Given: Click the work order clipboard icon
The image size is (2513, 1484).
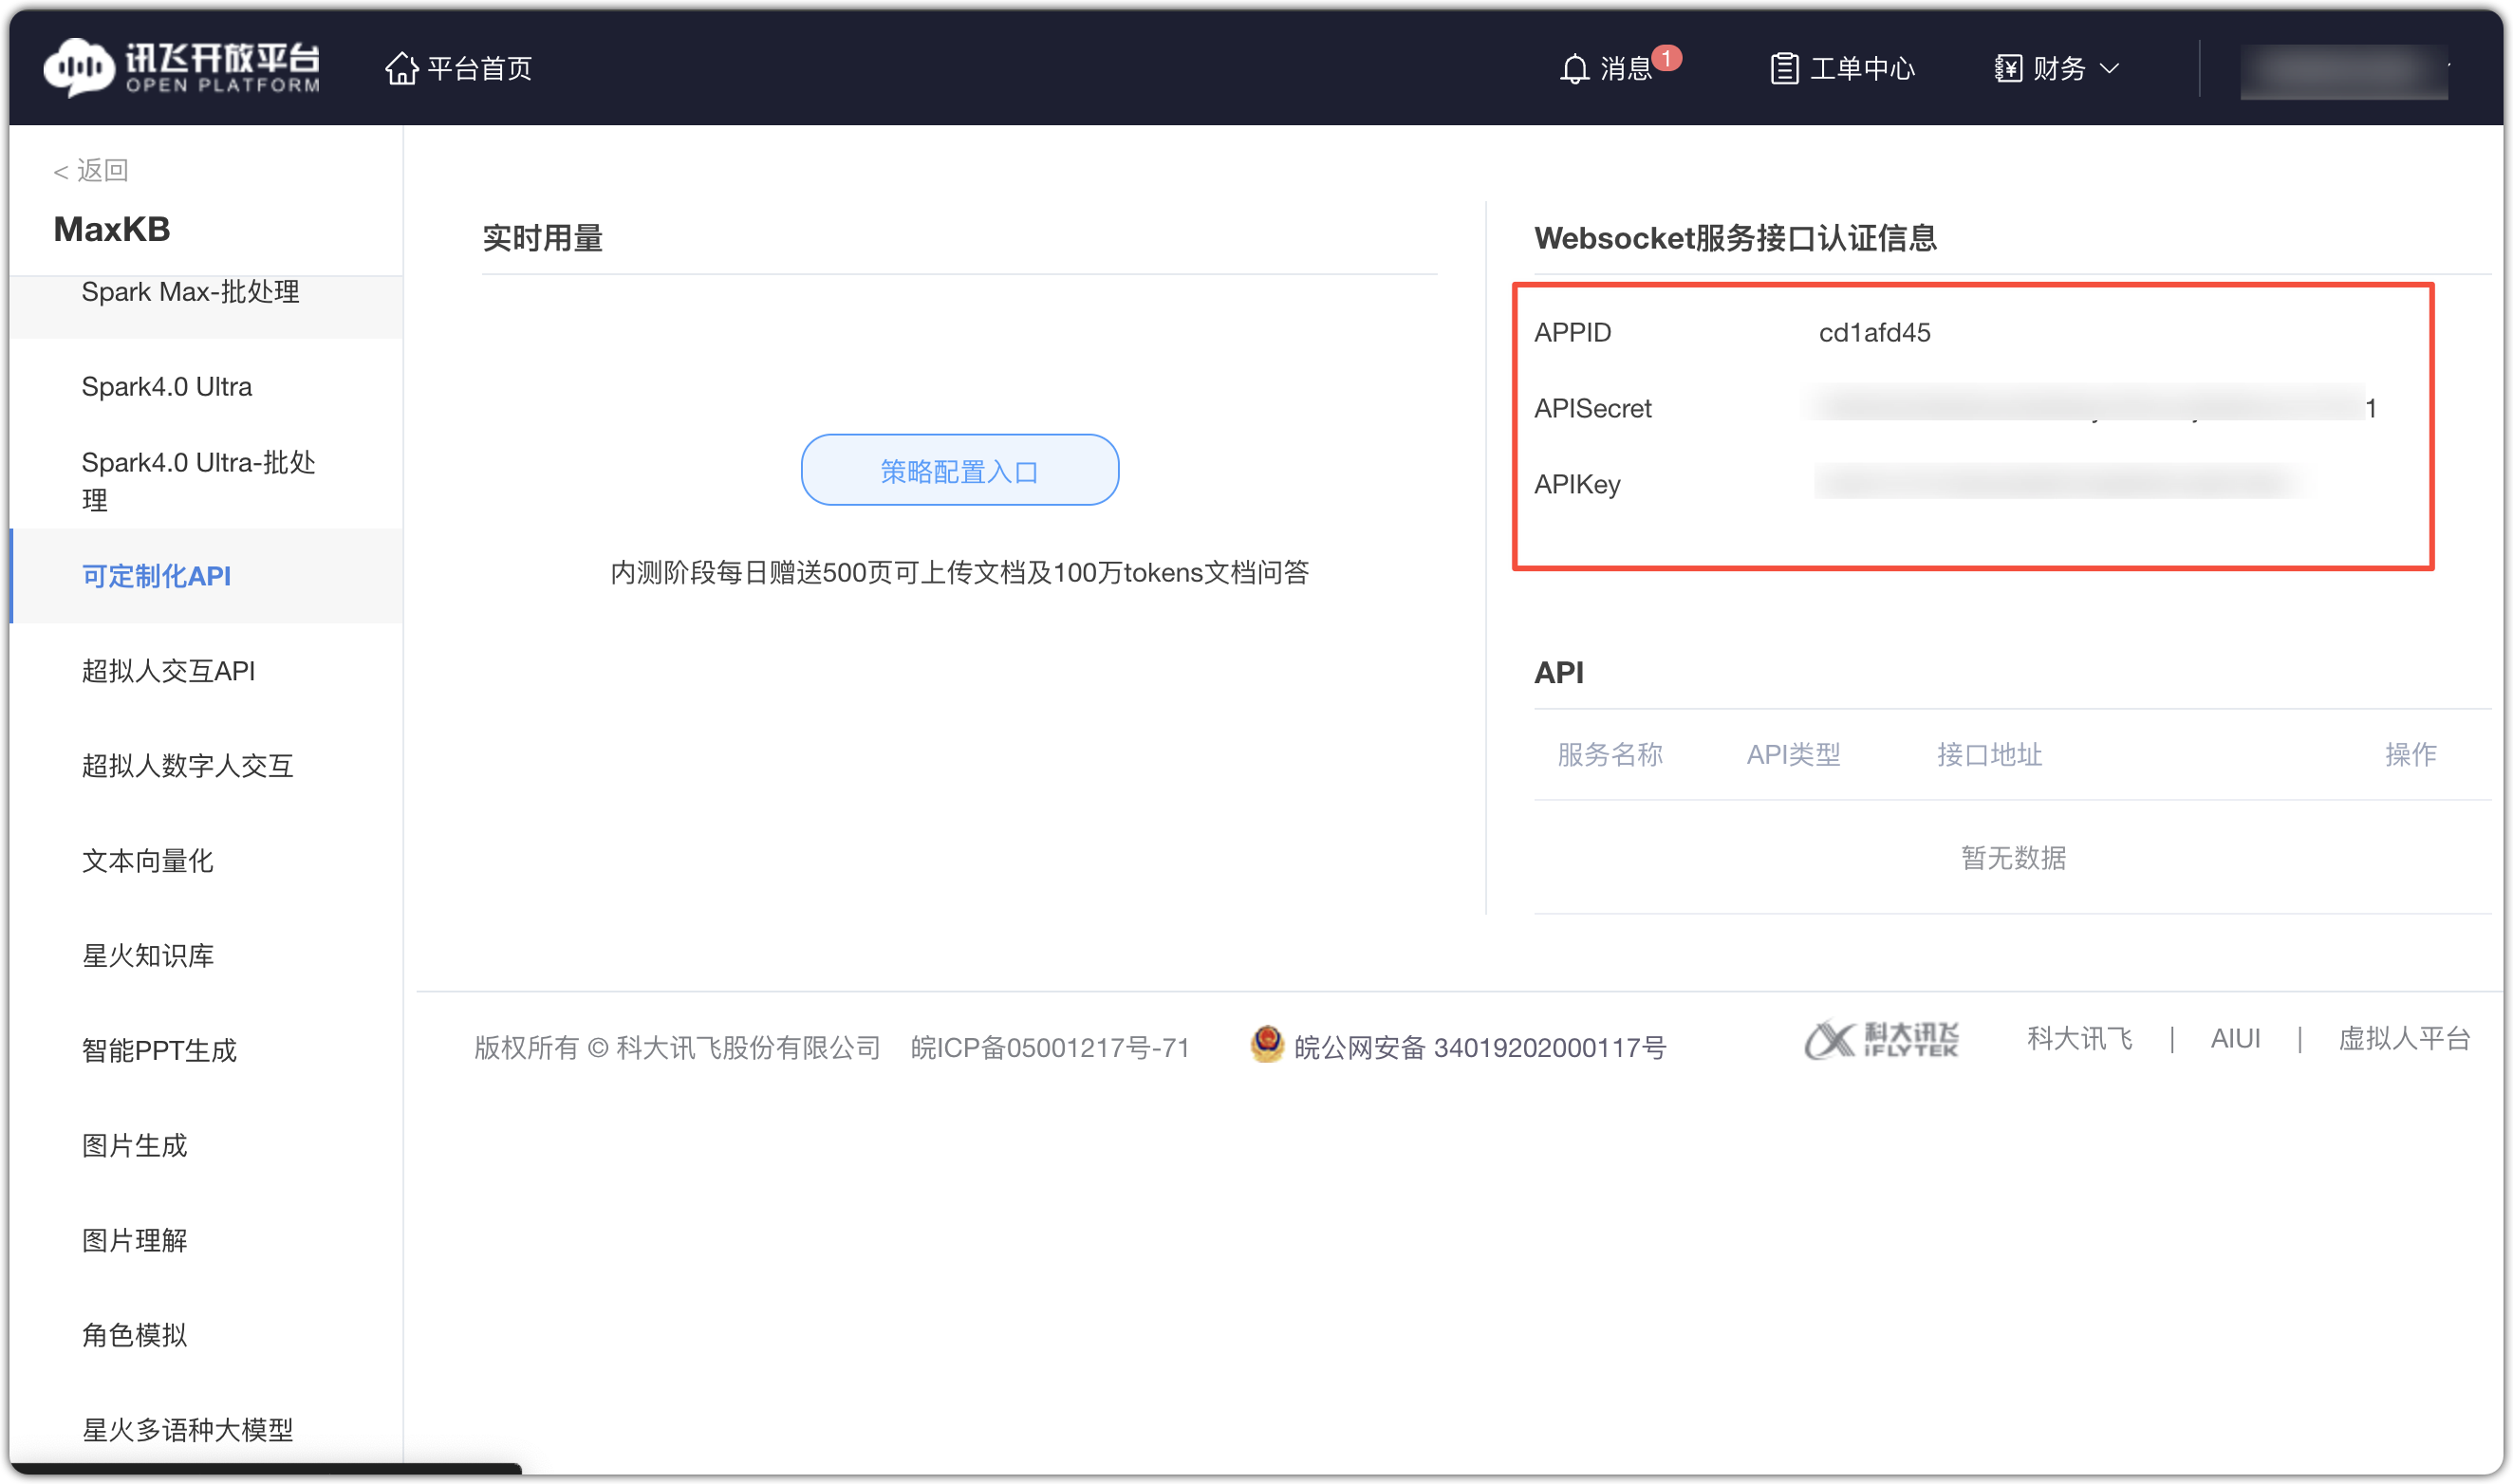Looking at the screenshot, I should [1783, 69].
